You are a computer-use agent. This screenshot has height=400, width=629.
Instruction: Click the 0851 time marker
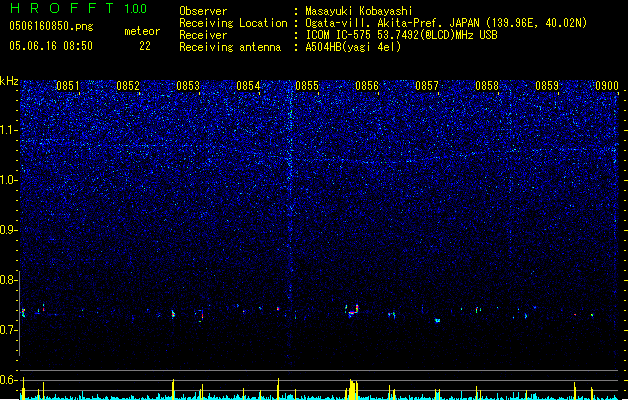68,86
